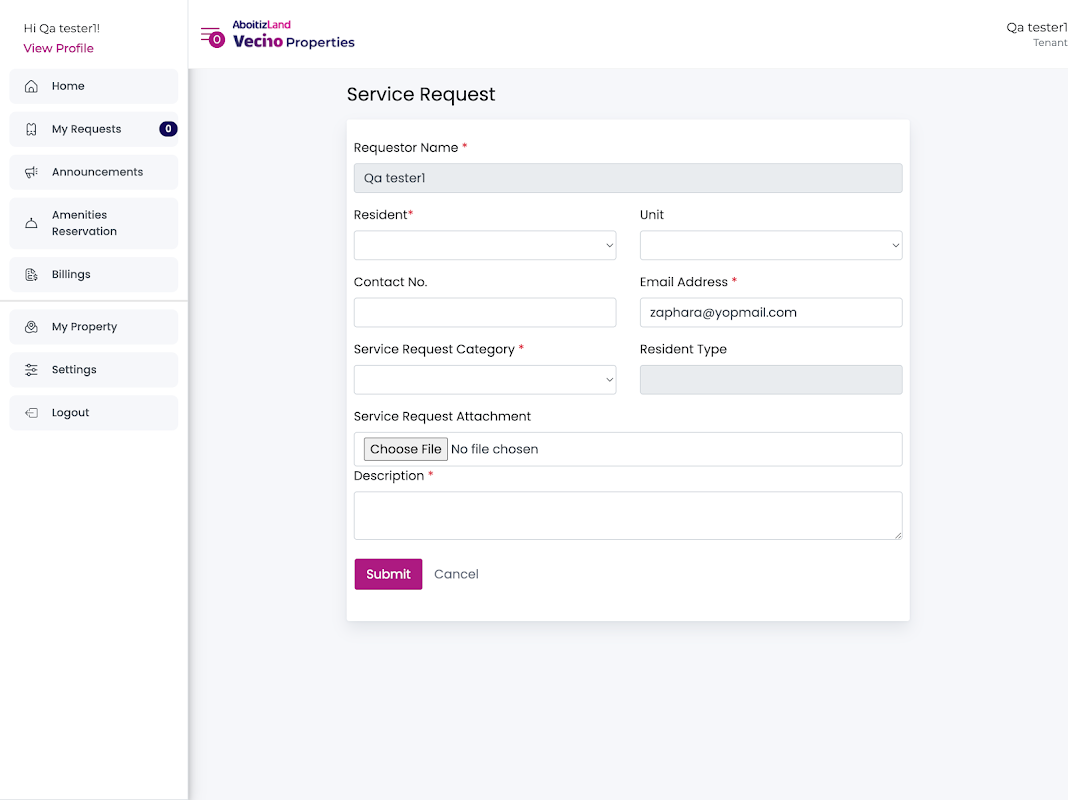Open the Home menu item

tap(94, 86)
